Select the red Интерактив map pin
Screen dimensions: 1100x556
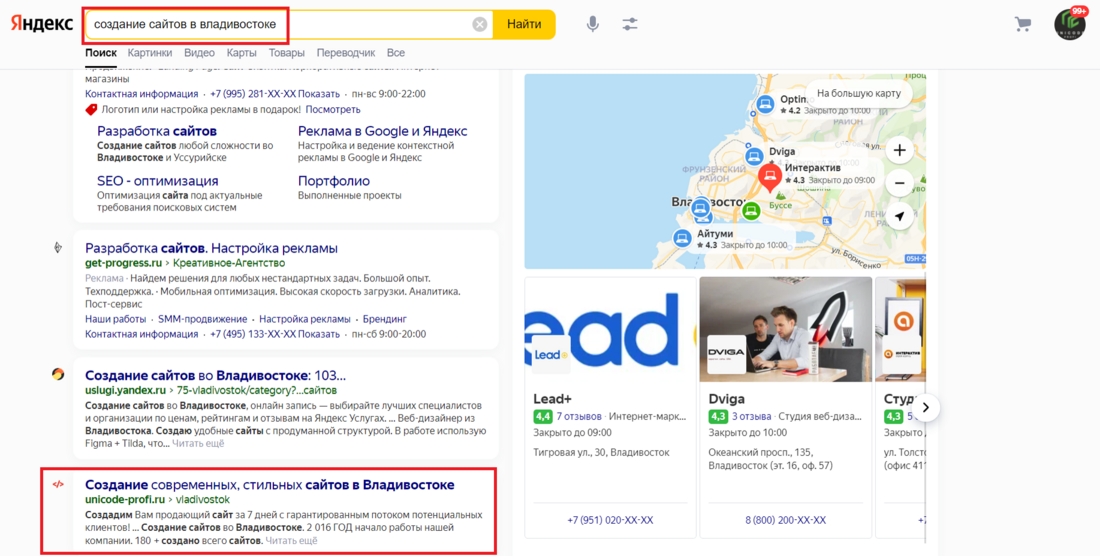pos(770,177)
